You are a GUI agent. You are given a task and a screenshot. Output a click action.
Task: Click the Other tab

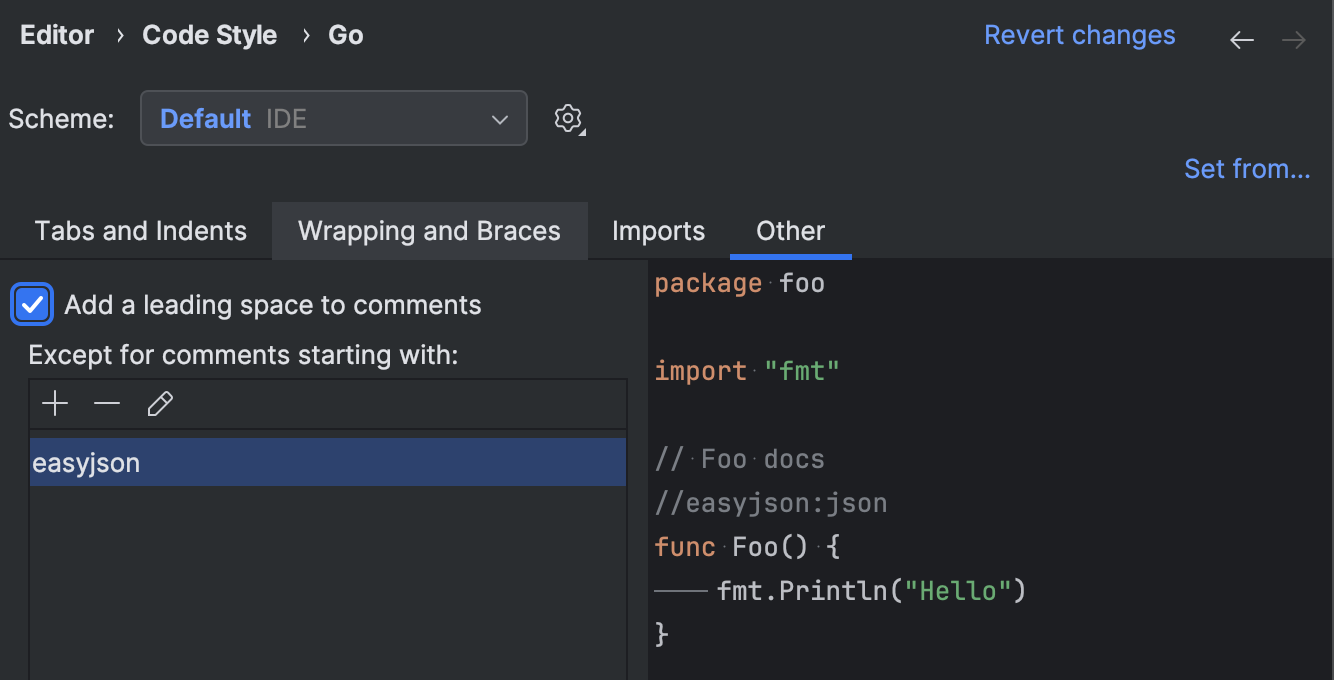pyautogui.click(x=790, y=231)
